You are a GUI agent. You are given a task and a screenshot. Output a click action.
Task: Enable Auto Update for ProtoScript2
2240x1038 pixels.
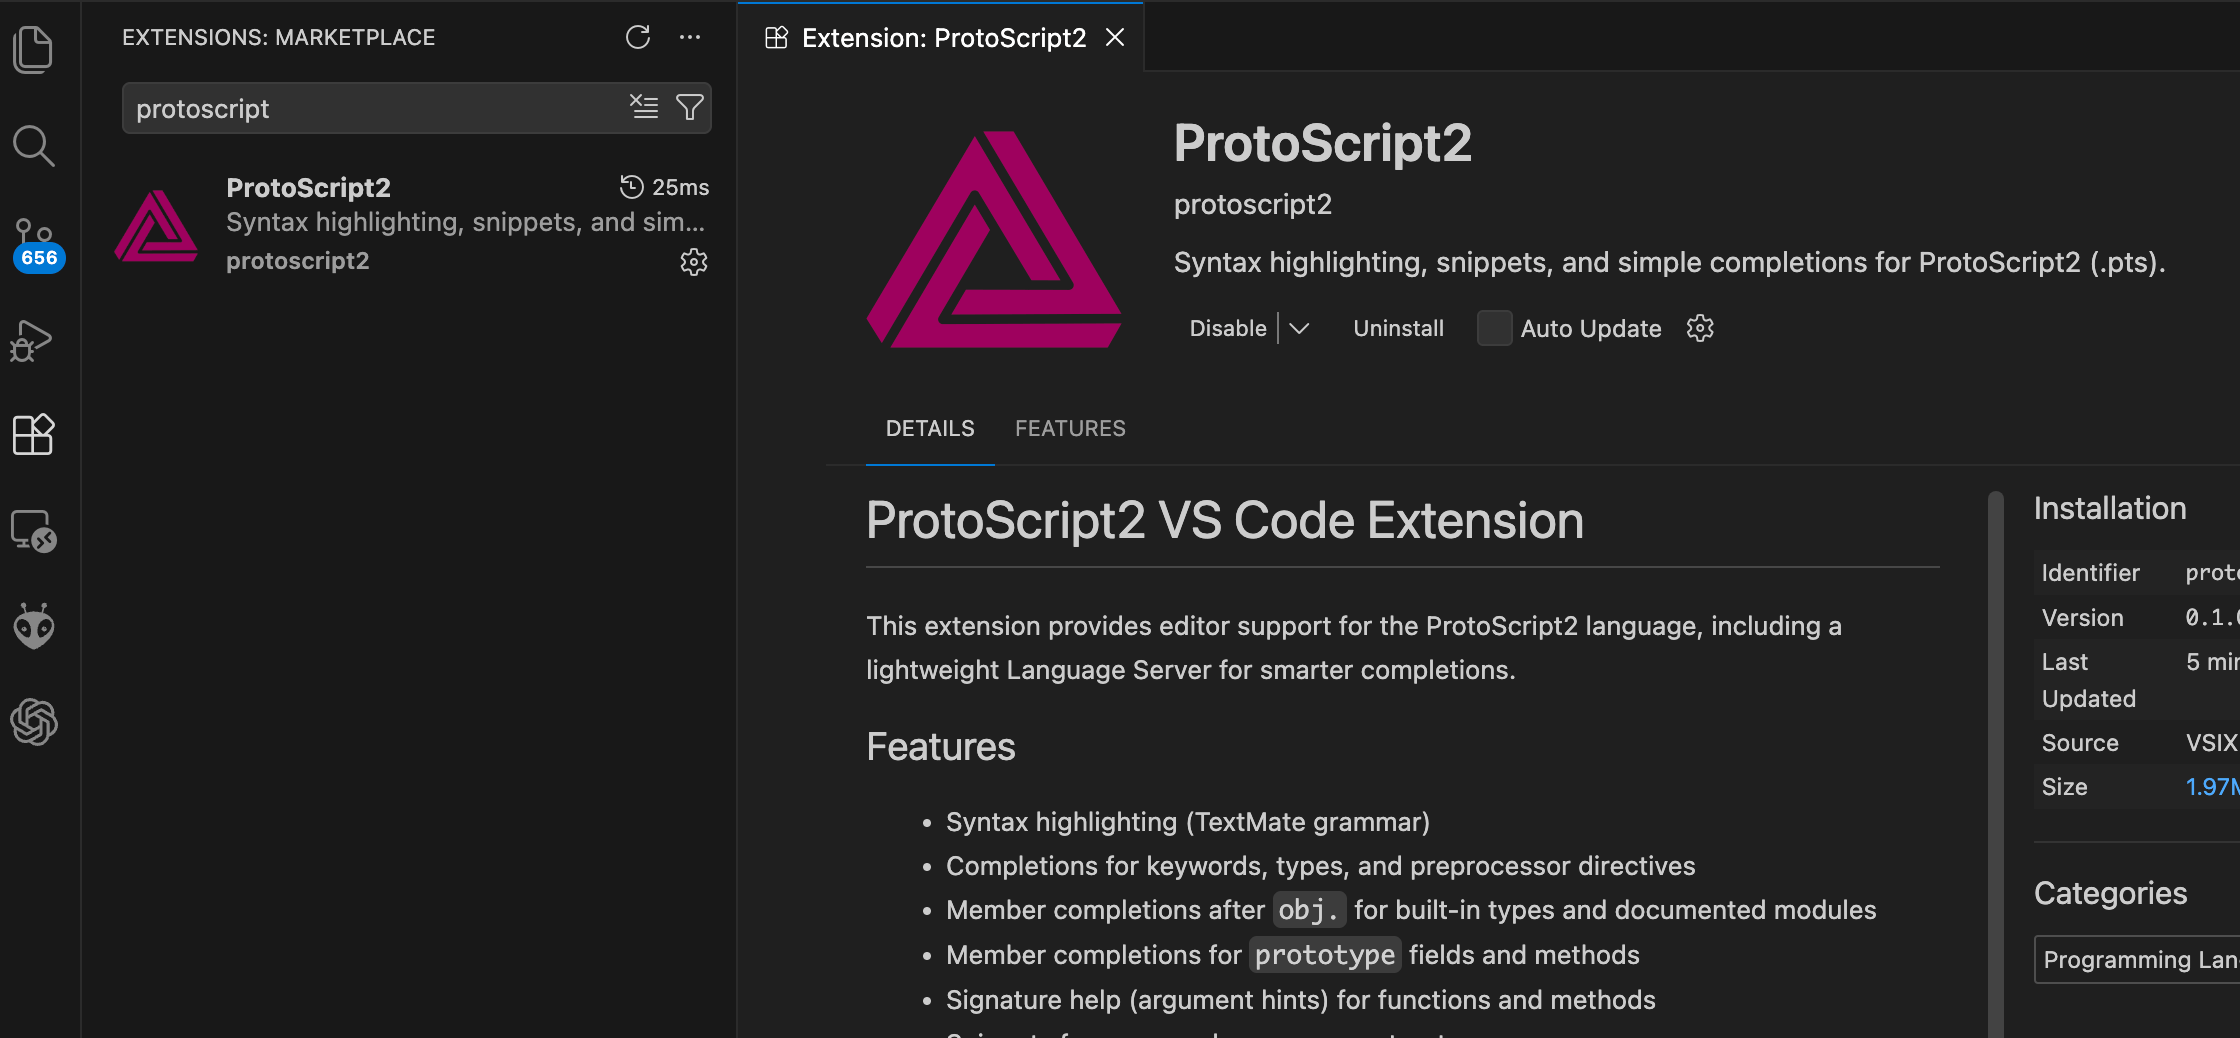[1494, 328]
